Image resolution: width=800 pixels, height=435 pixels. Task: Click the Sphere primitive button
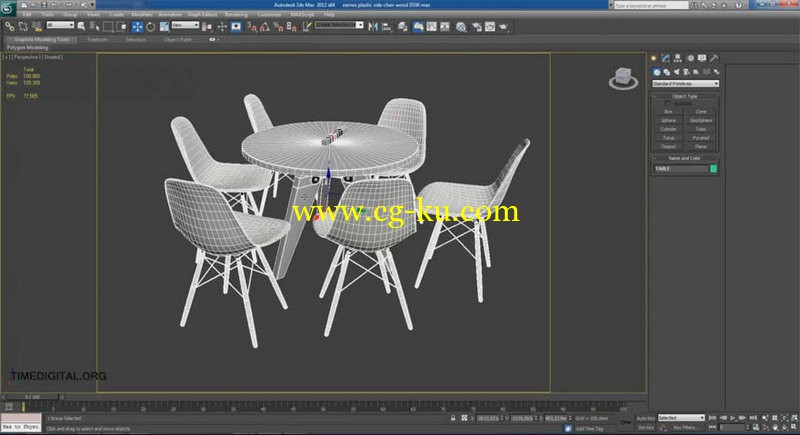(668, 120)
